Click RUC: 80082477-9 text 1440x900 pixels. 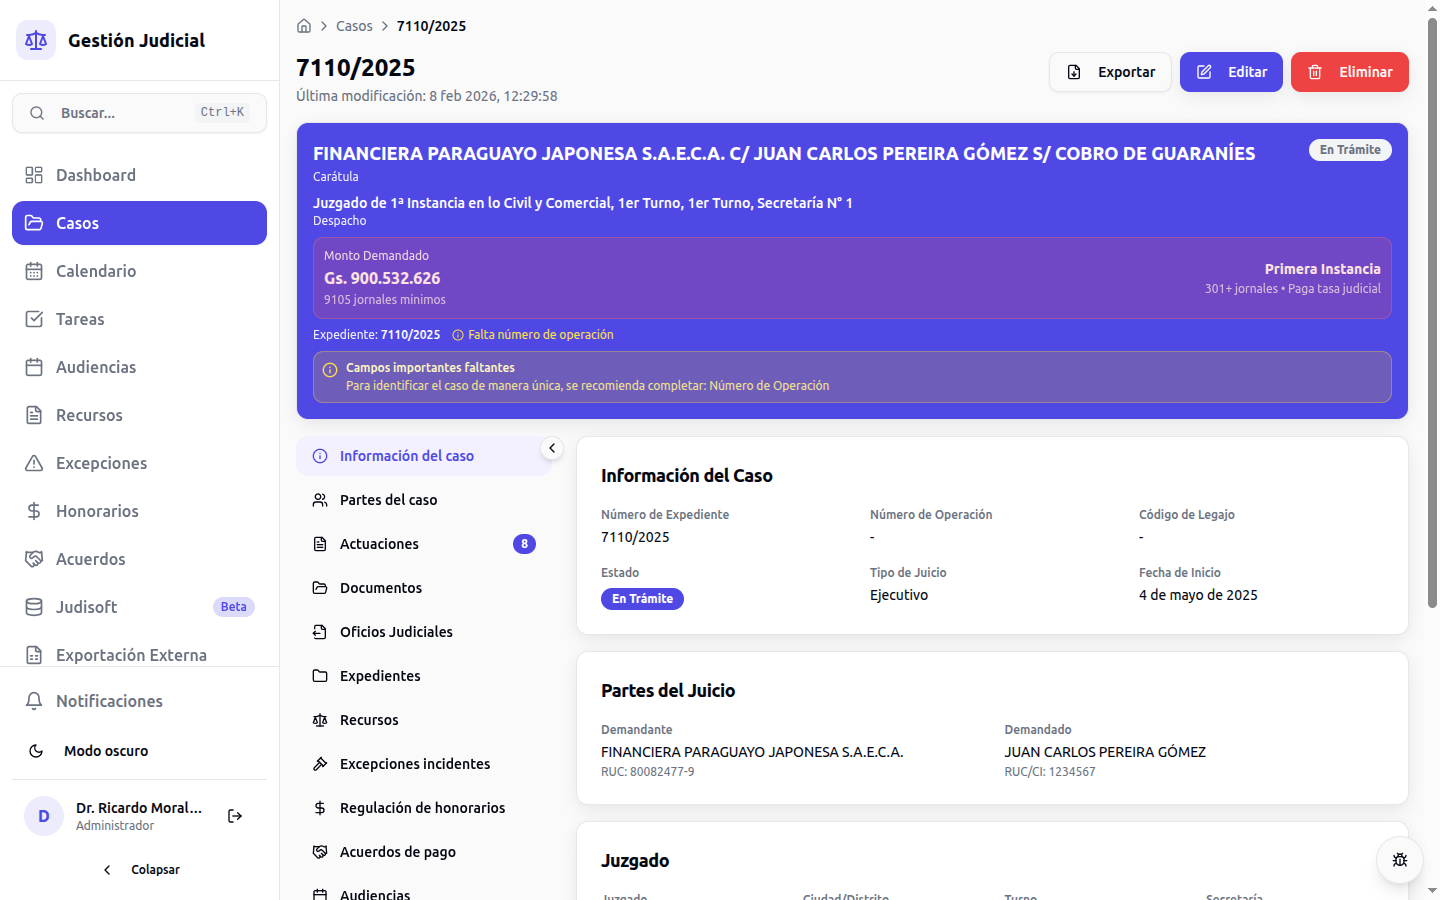(648, 772)
